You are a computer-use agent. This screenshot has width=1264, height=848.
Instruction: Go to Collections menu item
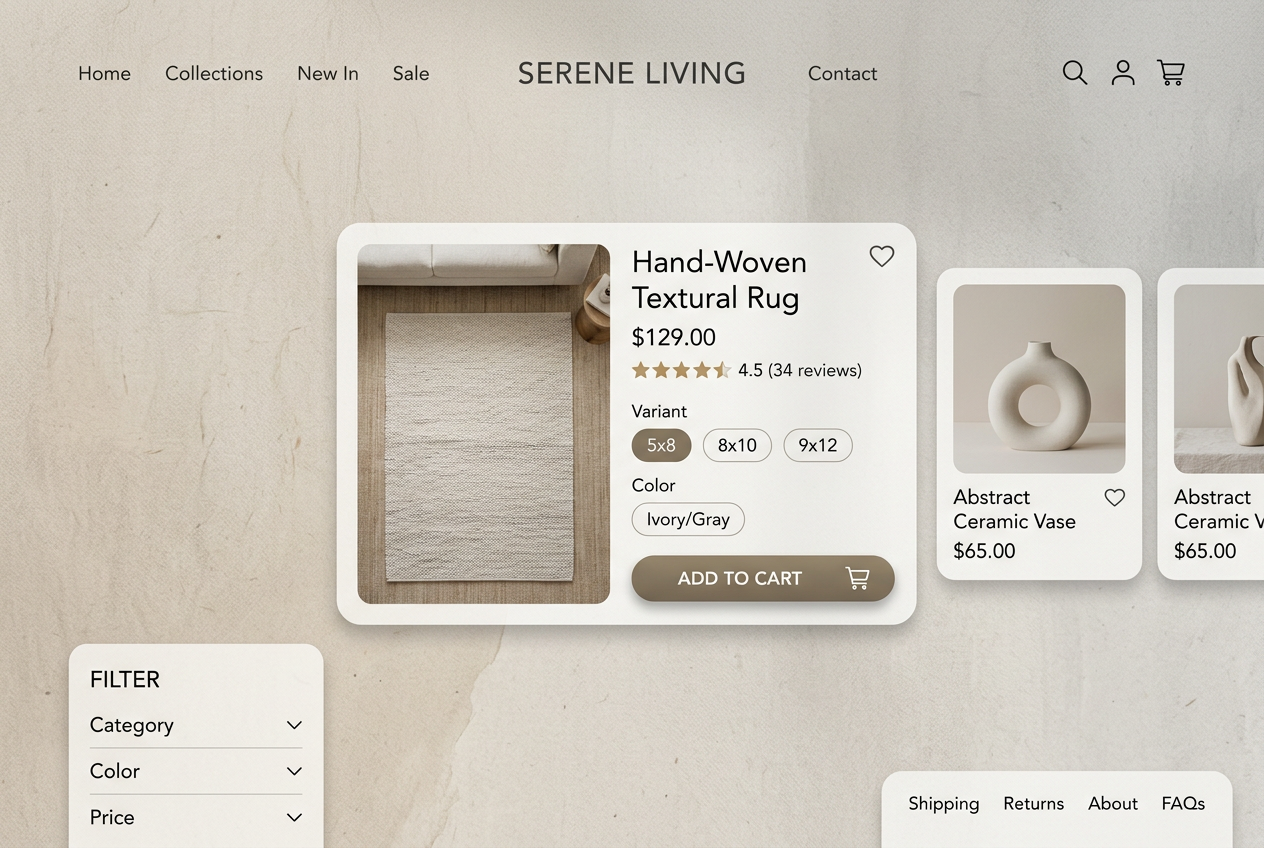pos(214,74)
